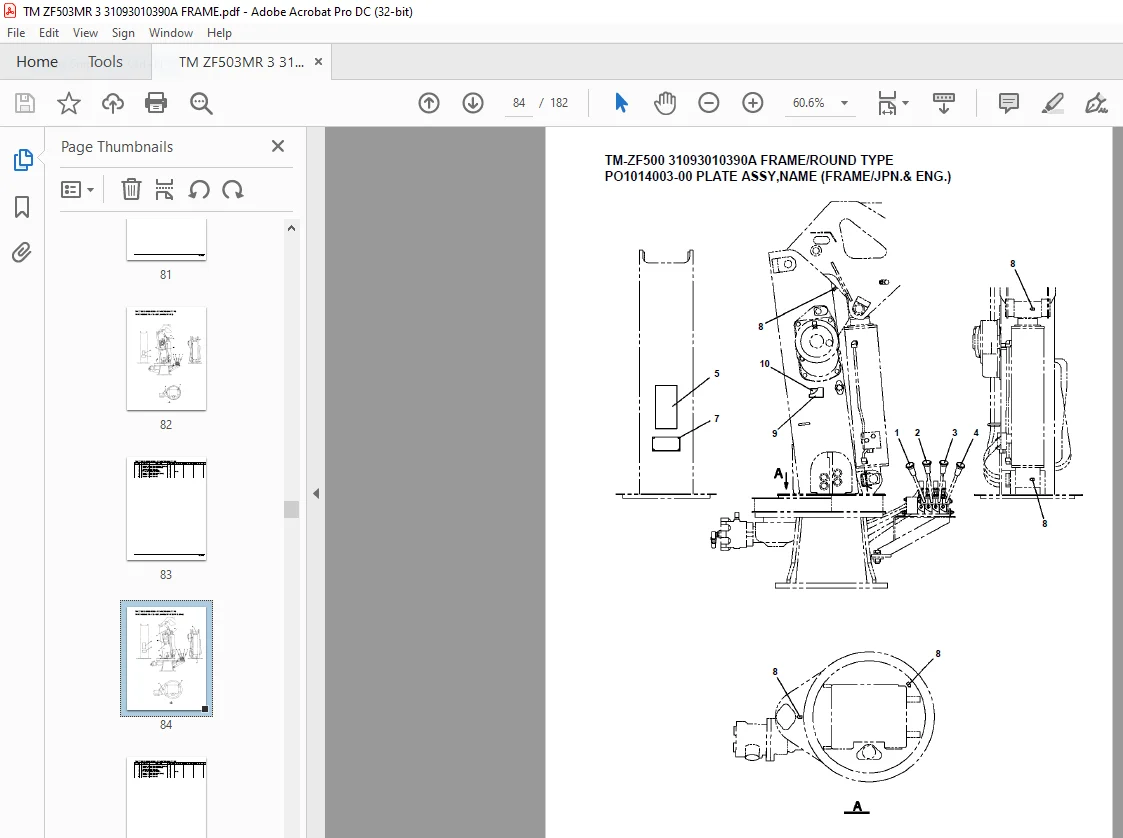Open thumbnail options dropdown menu
The image size is (1123, 838).
pos(77,190)
